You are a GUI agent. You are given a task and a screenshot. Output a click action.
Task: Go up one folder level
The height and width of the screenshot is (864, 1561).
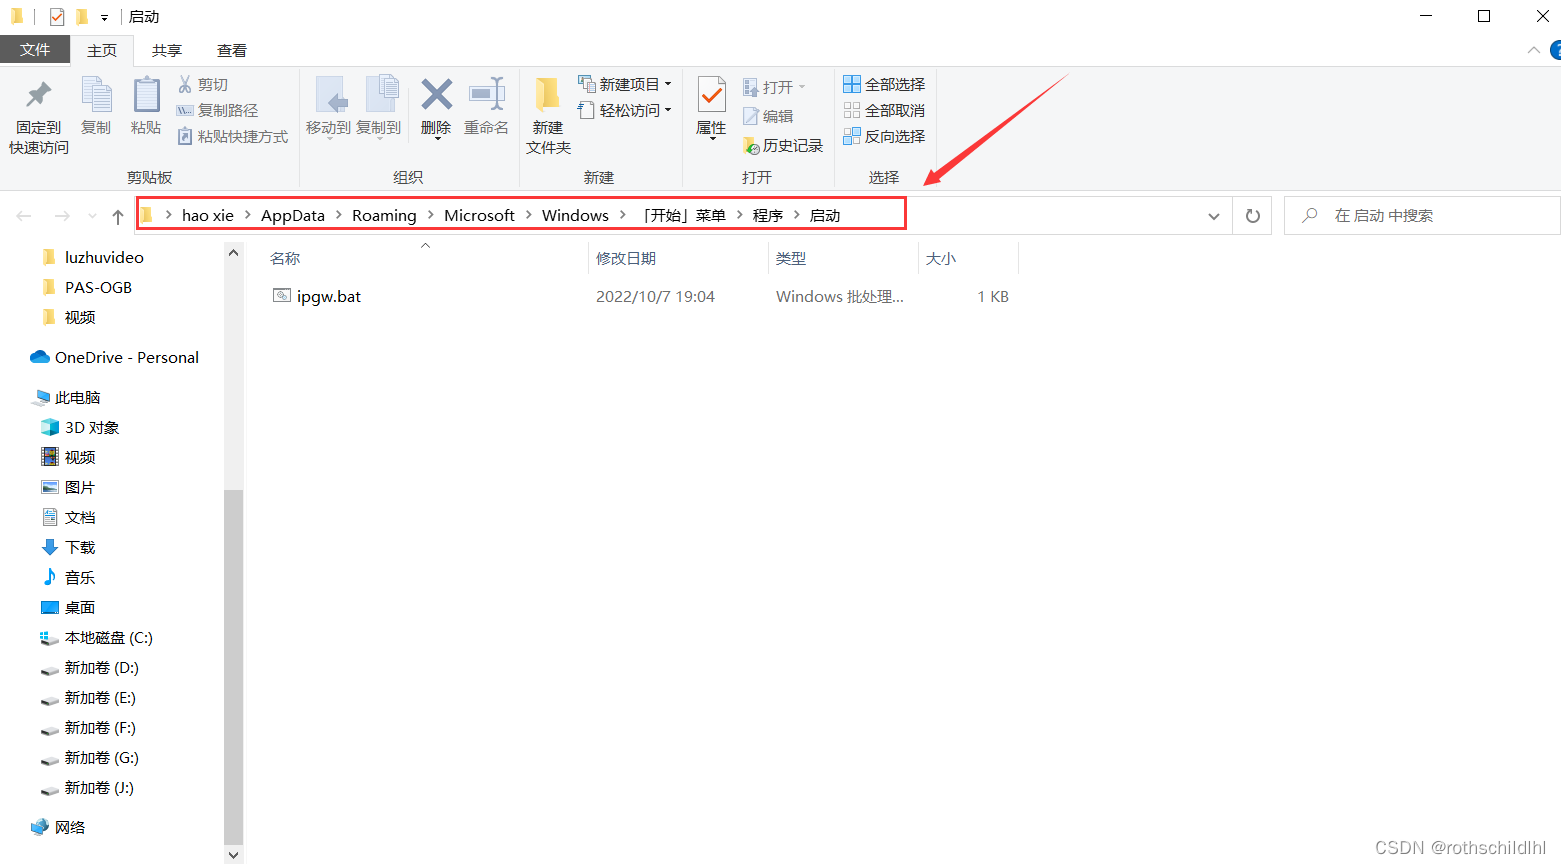coord(118,216)
